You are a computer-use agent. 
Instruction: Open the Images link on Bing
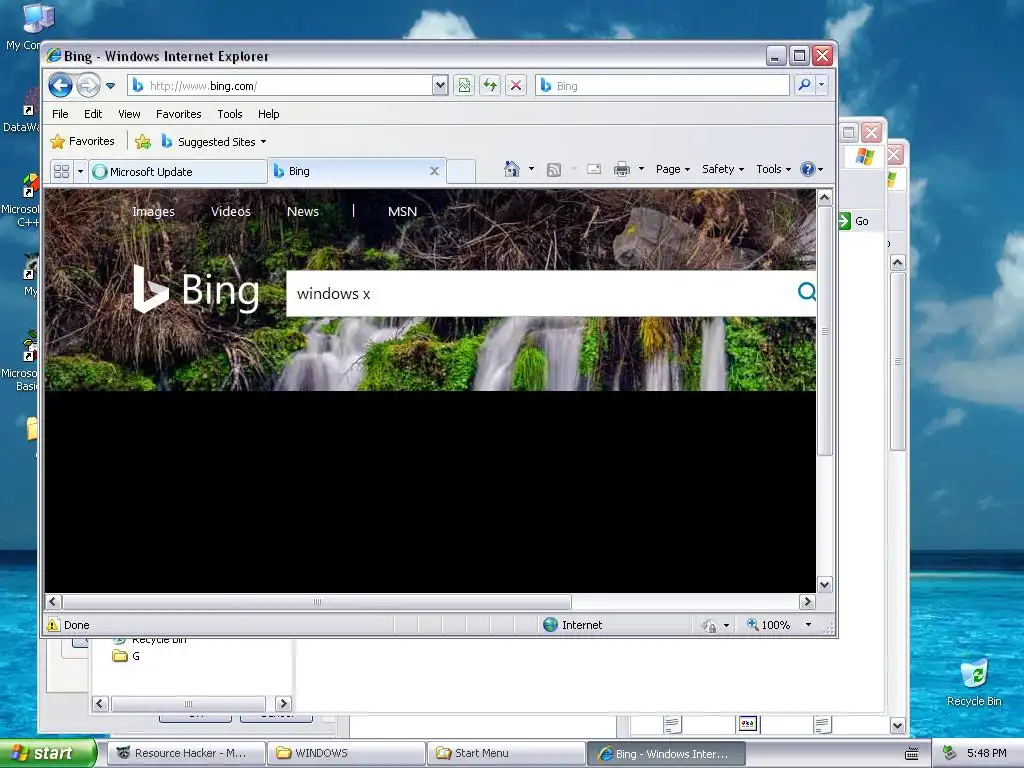click(x=153, y=211)
